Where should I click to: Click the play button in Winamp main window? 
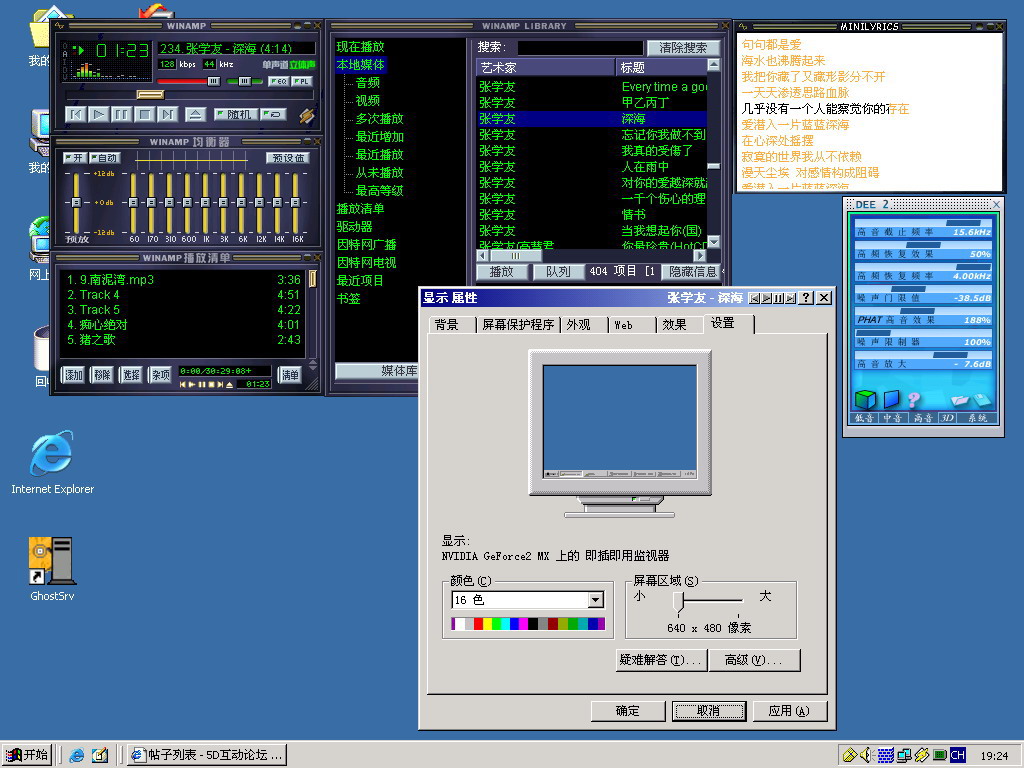(x=99, y=114)
